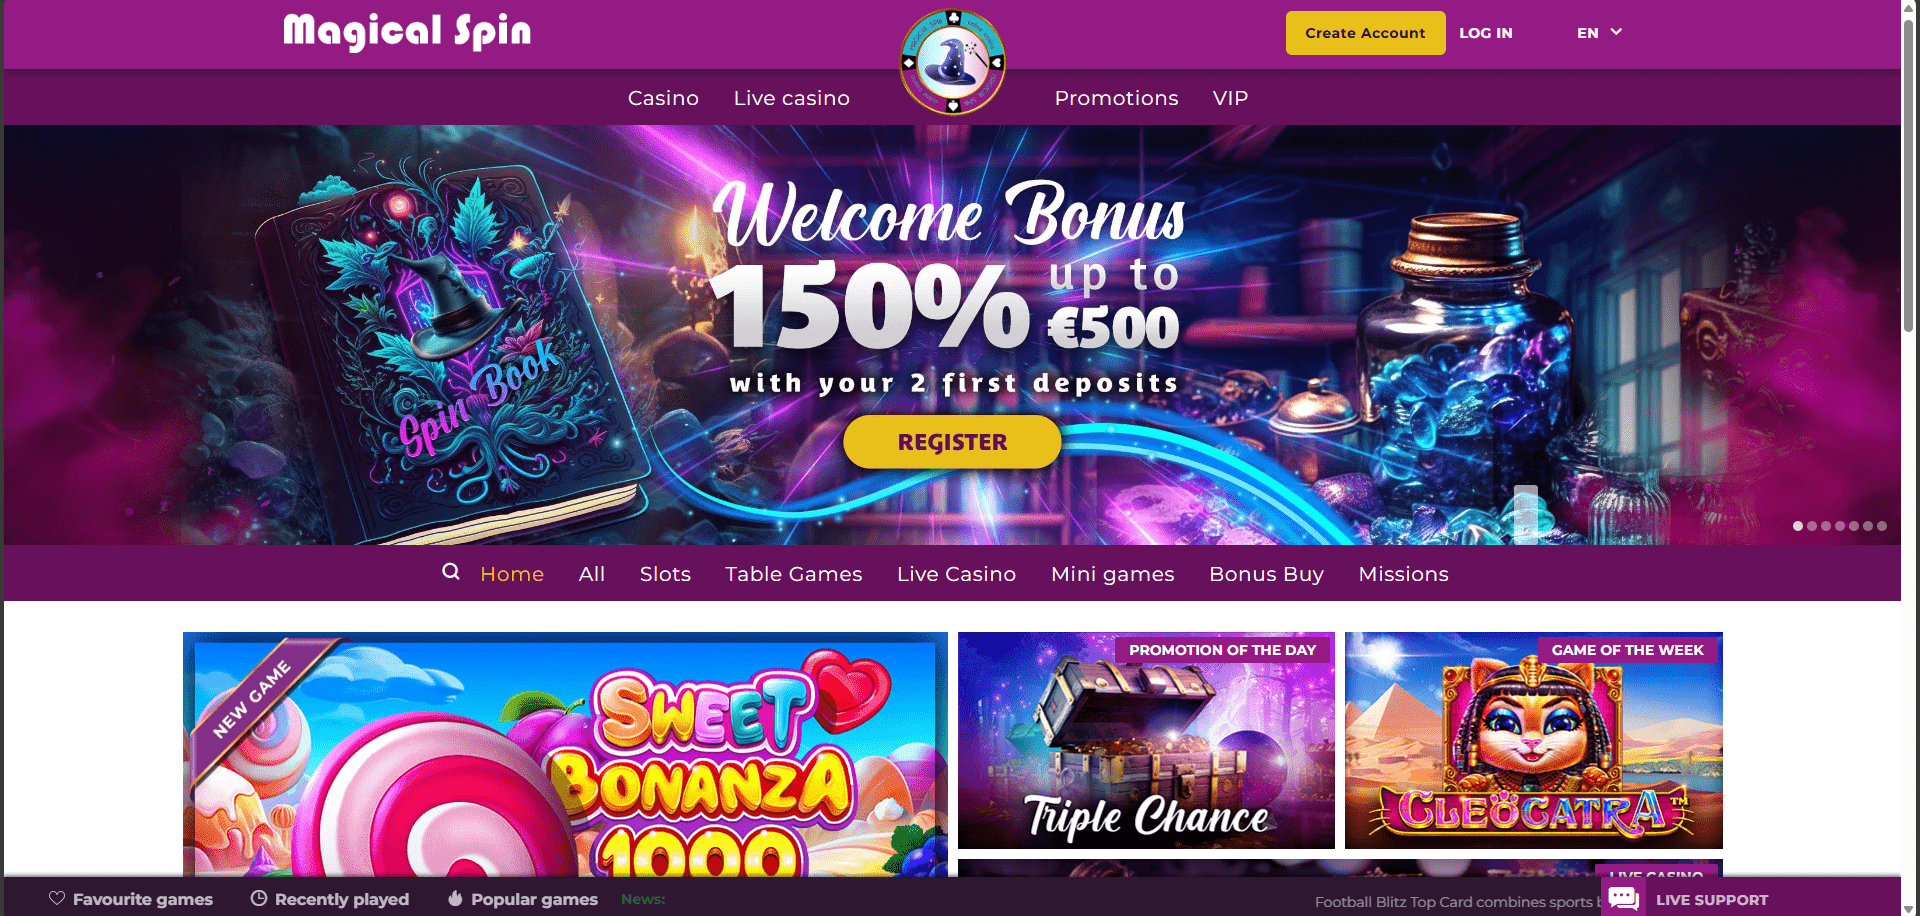
Task: Click the Magical Spin text logo
Action: click(x=407, y=32)
